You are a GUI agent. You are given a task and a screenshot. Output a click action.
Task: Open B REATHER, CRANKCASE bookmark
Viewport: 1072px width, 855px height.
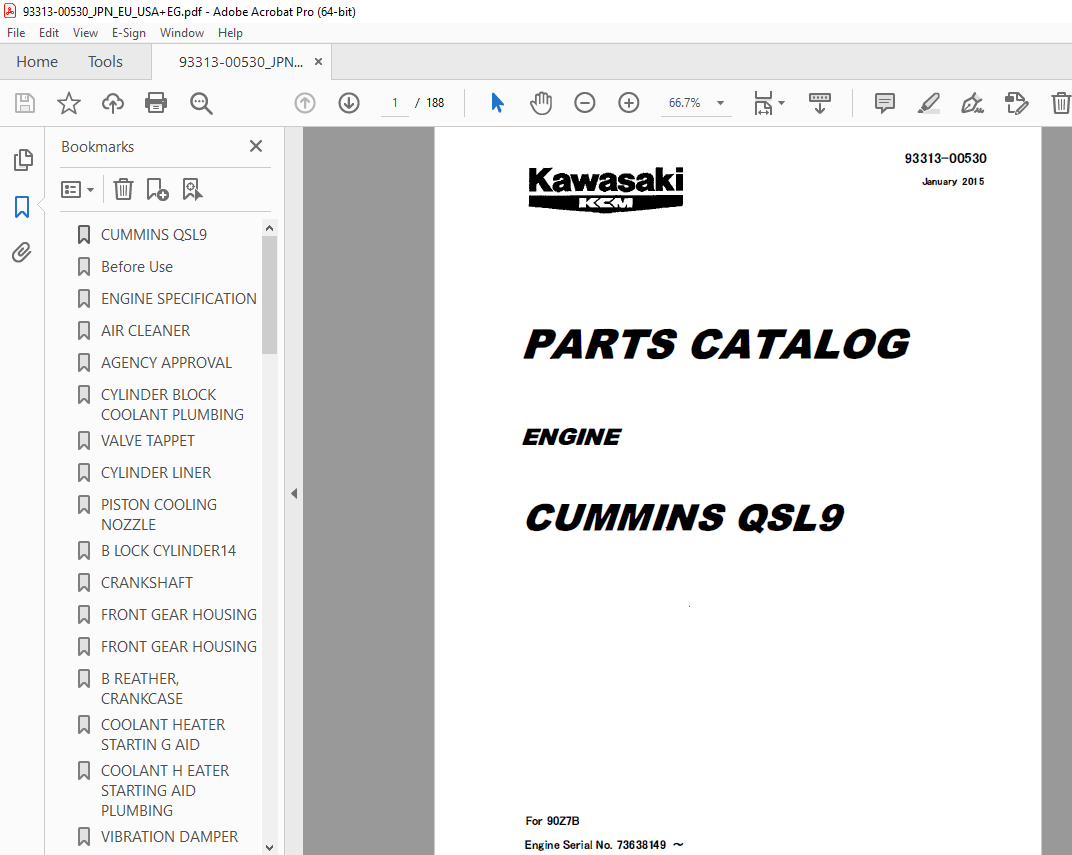(142, 688)
